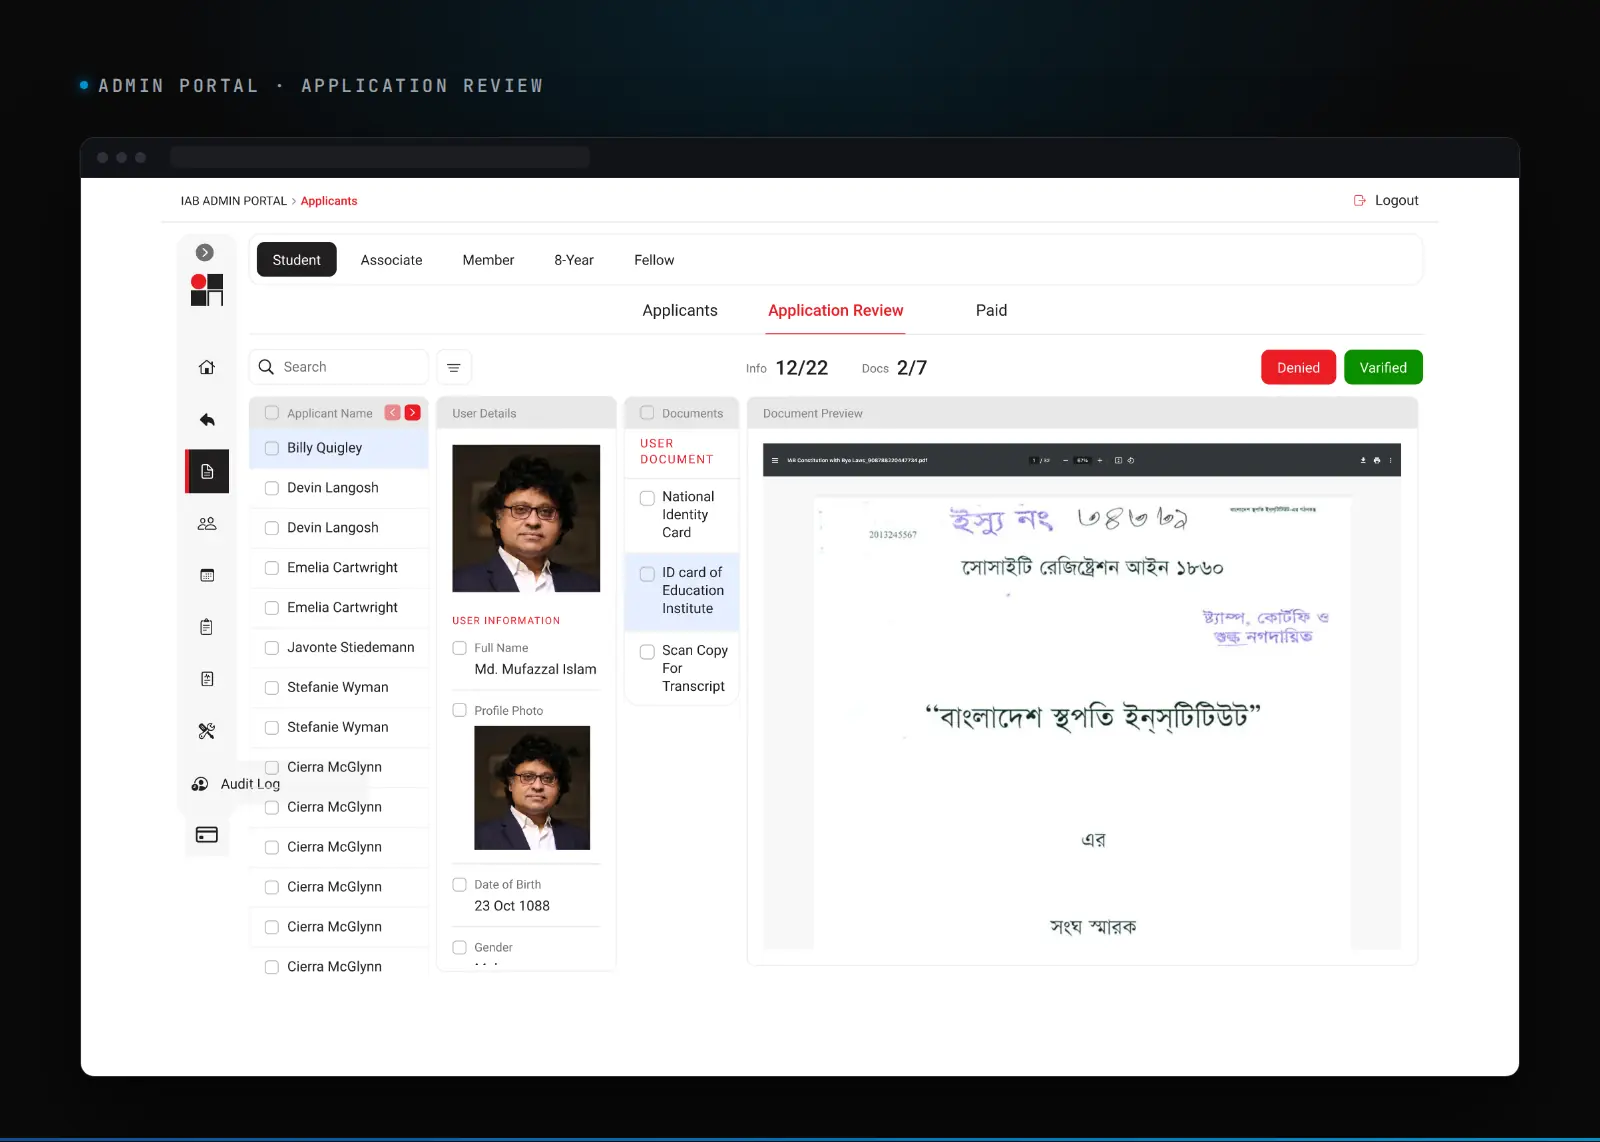Click the green Varified button
The image size is (1600, 1142).
pos(1383,368)
